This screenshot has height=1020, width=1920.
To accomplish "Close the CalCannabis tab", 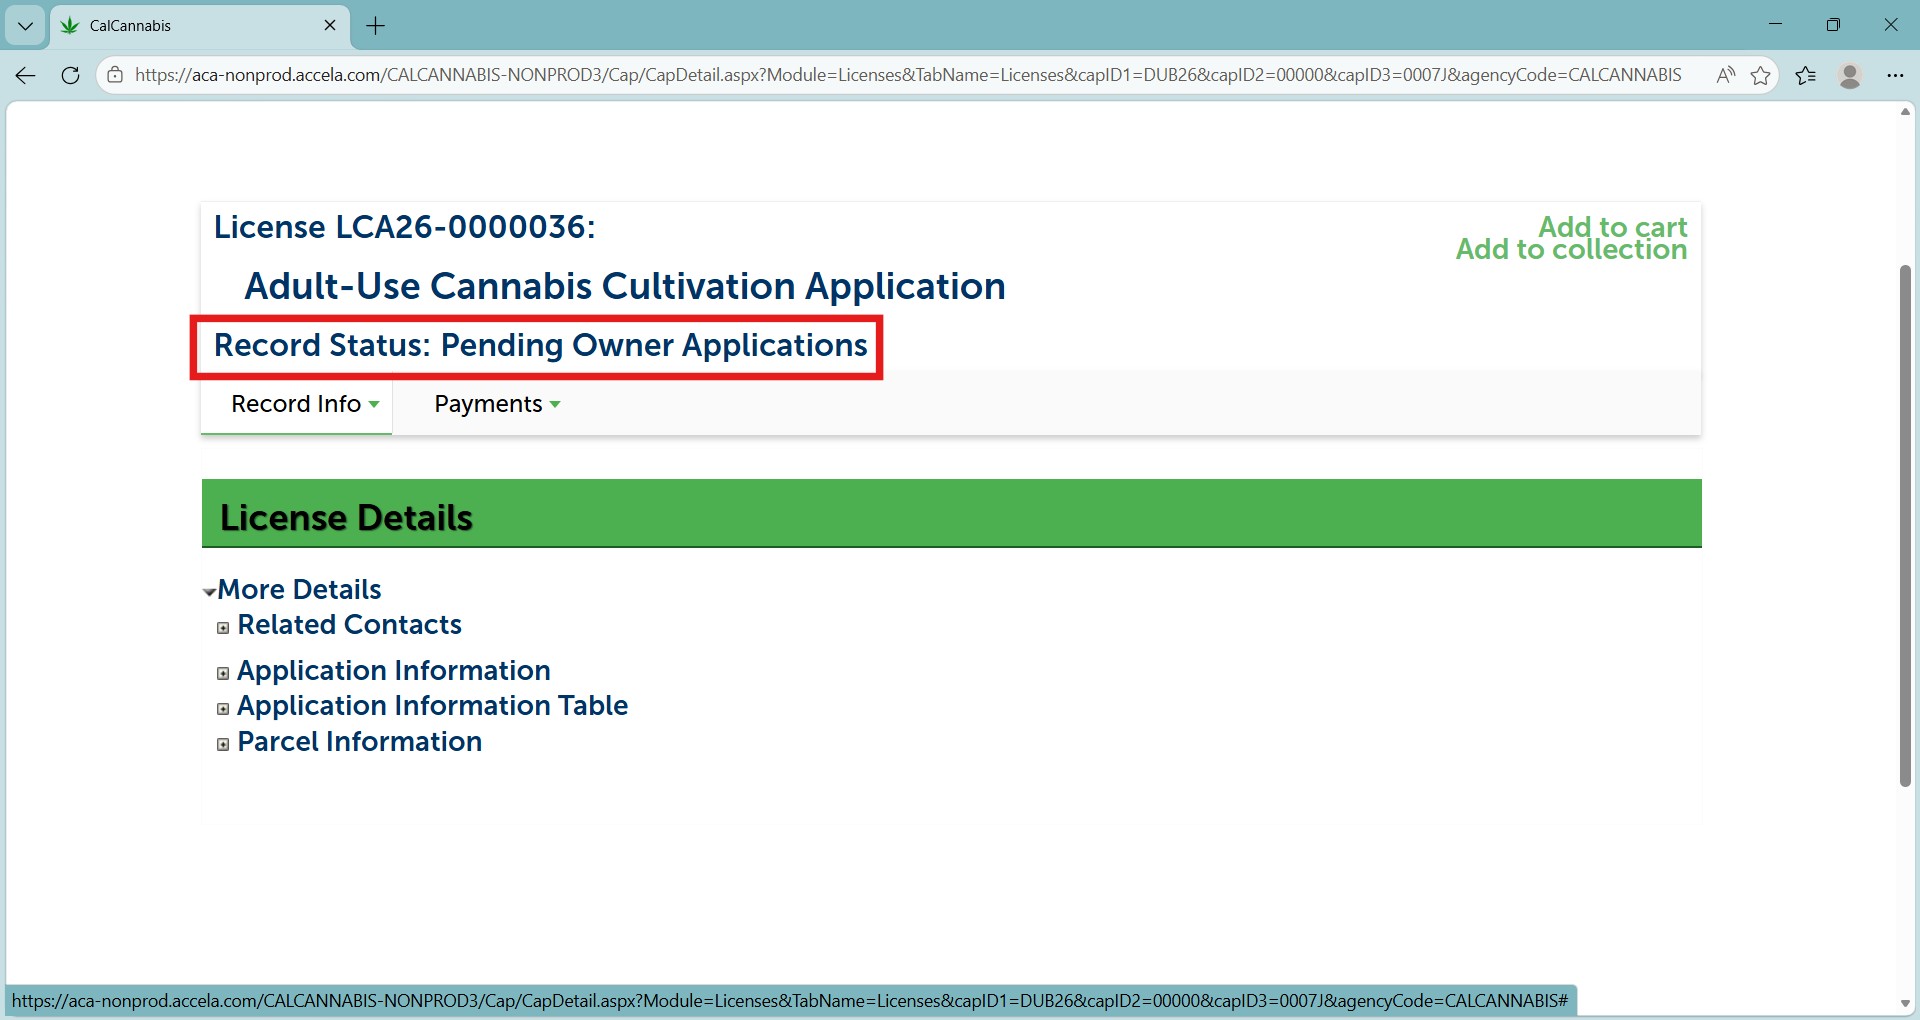I will pos(330,26).
